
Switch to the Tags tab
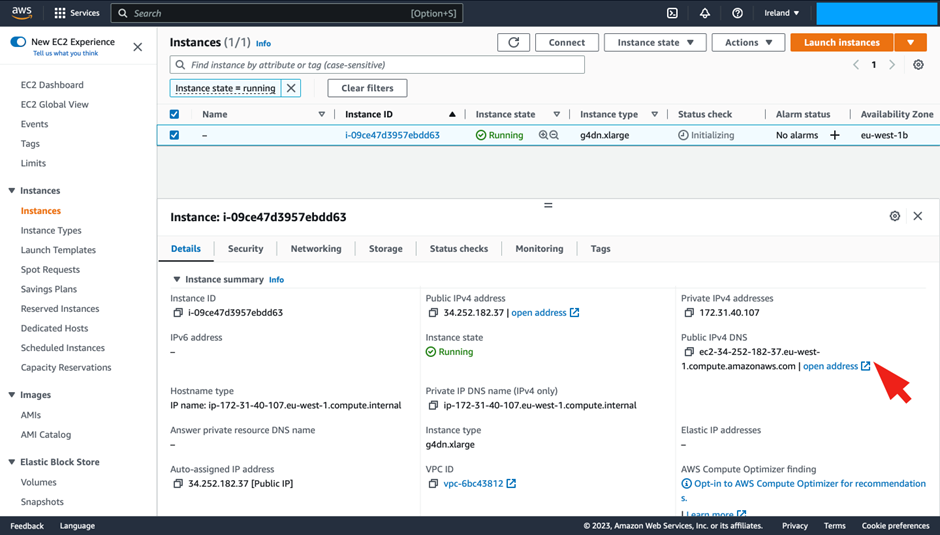coord(600,248)
